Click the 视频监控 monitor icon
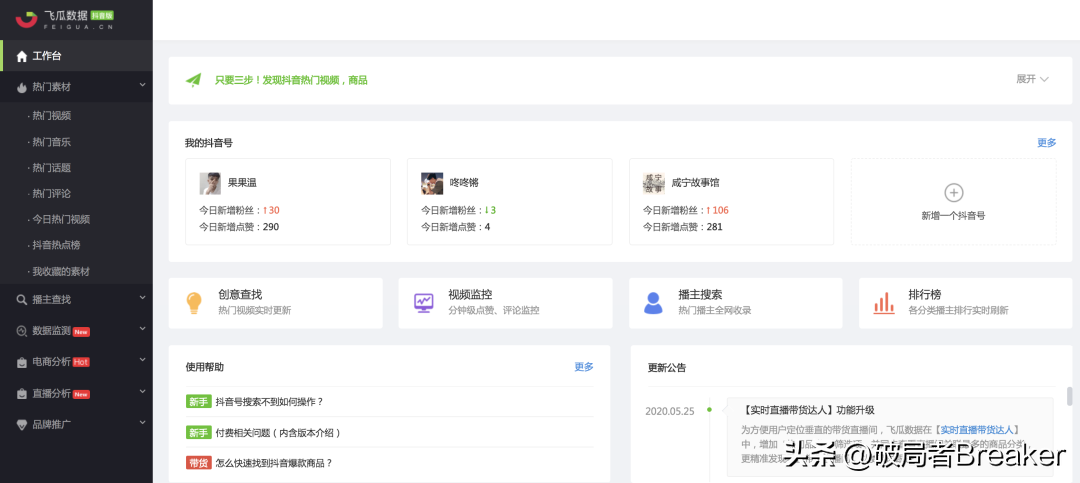 coord(423,303)
